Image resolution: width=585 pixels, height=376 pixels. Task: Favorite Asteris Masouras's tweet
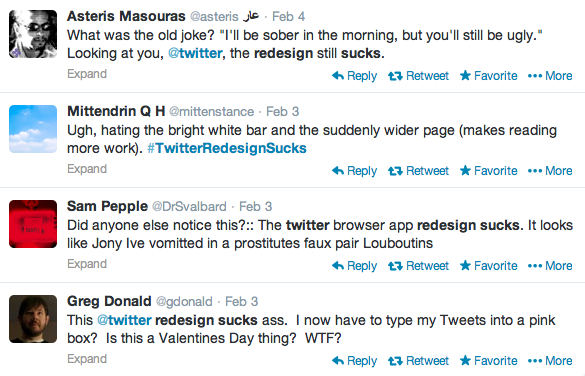pos(488,76)
